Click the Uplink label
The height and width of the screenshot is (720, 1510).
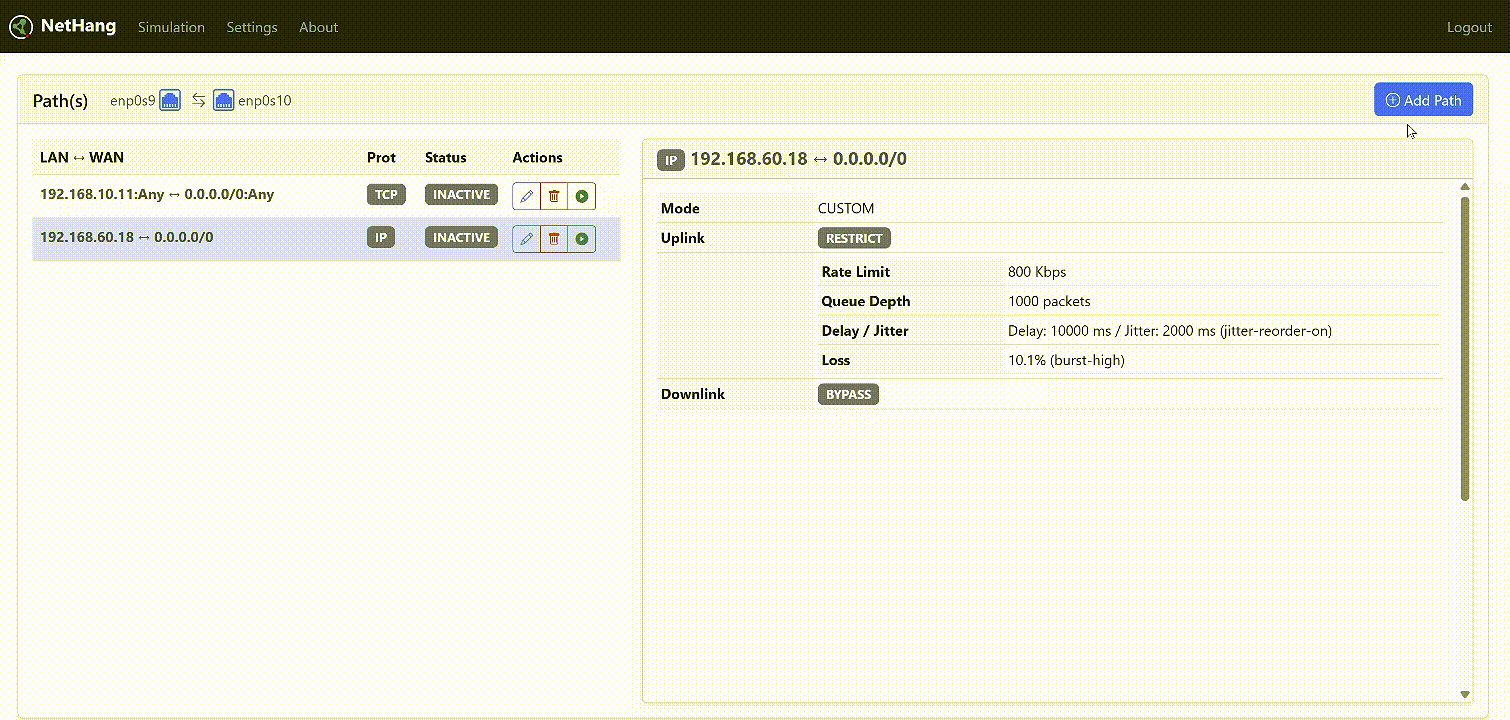[x=683, y=239]
